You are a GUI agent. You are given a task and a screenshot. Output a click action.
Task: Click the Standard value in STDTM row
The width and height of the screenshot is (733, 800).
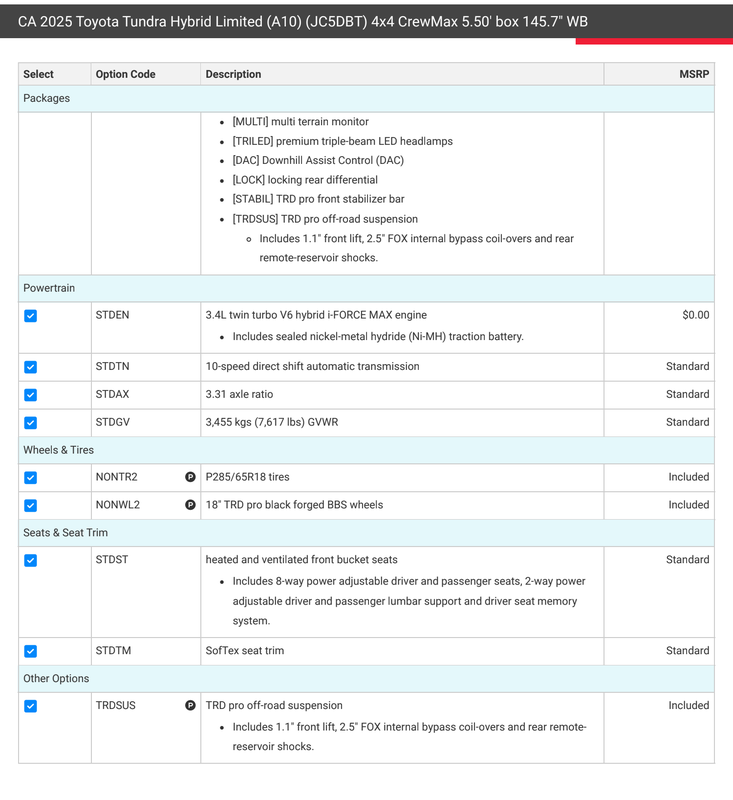point(688,651)
